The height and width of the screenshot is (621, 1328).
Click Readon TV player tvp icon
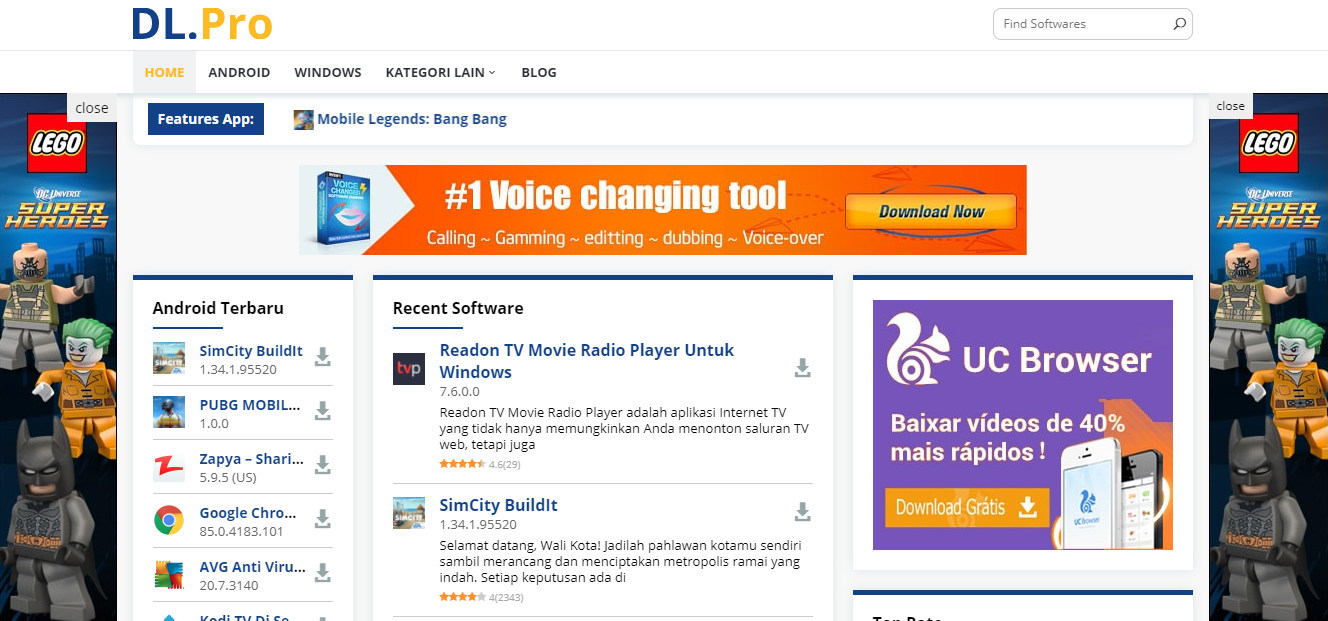pos(409,369)
